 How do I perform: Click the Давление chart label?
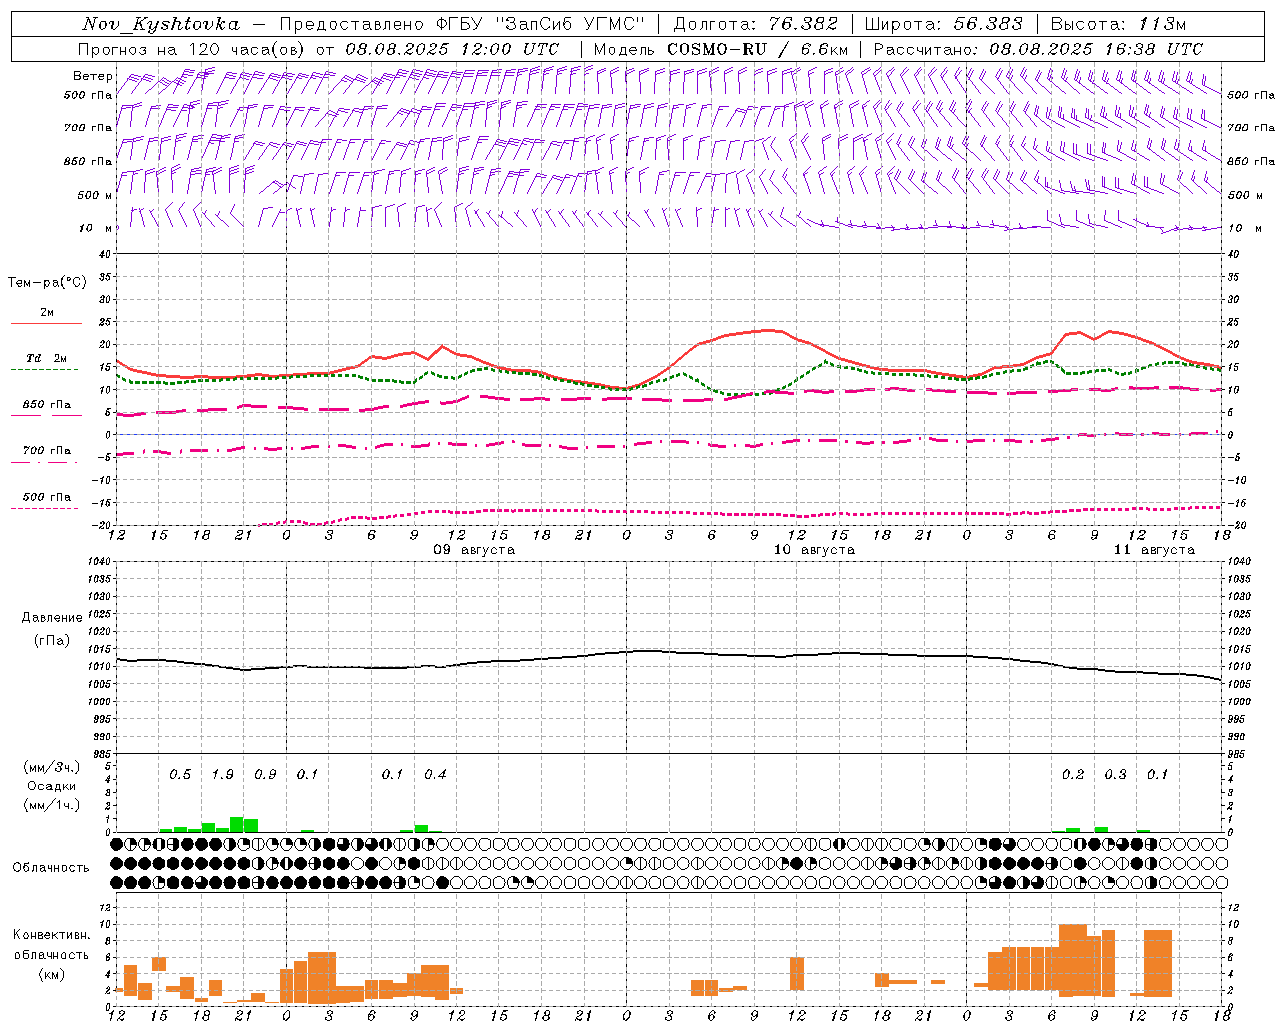[x=52, y=618]
